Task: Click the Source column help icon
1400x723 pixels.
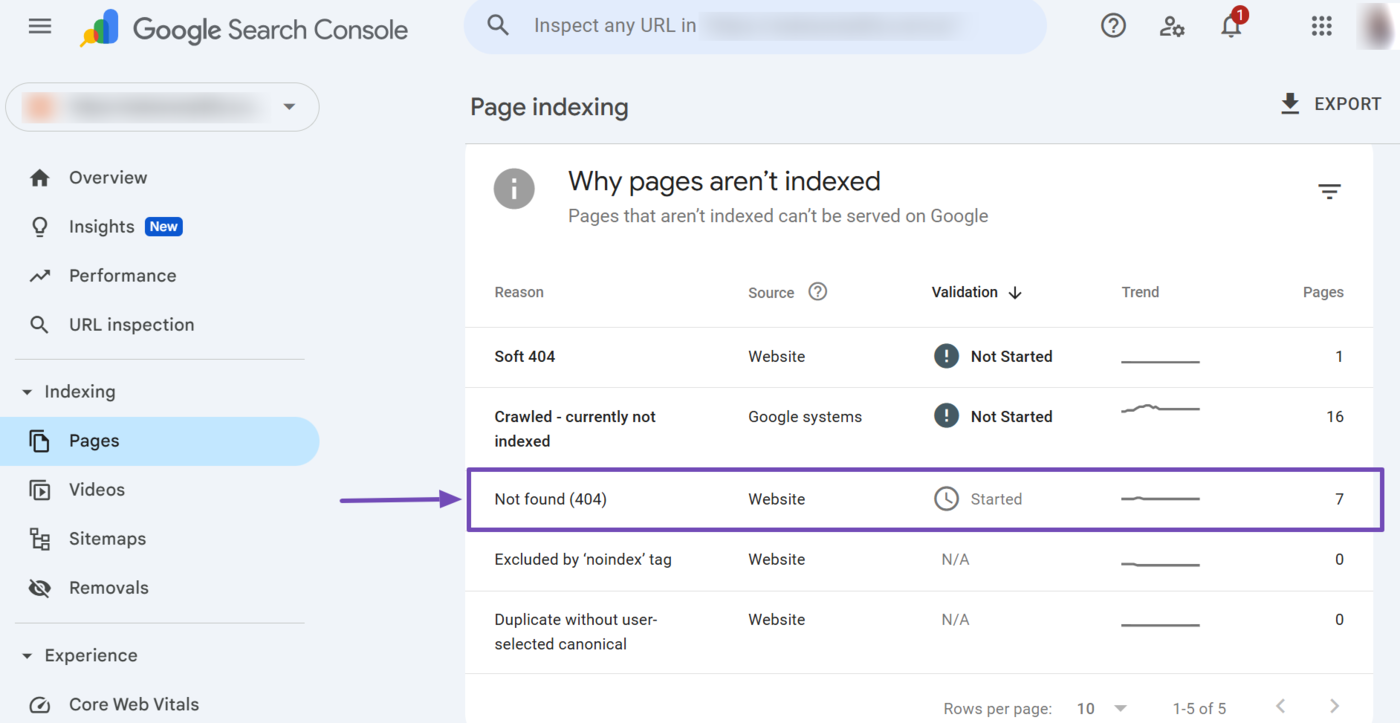Action: pyautogui.click(x=817, y=292)
